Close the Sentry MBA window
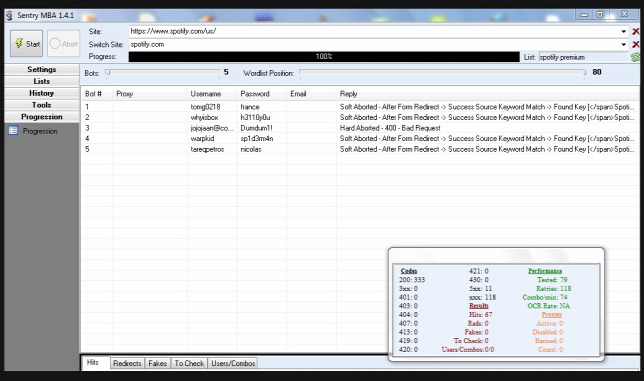The image size is (644, 381). 624,14
